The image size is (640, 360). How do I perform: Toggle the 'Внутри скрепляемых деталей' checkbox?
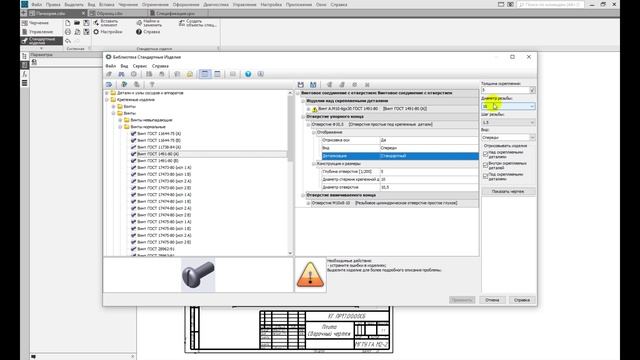tap(485, 165)
